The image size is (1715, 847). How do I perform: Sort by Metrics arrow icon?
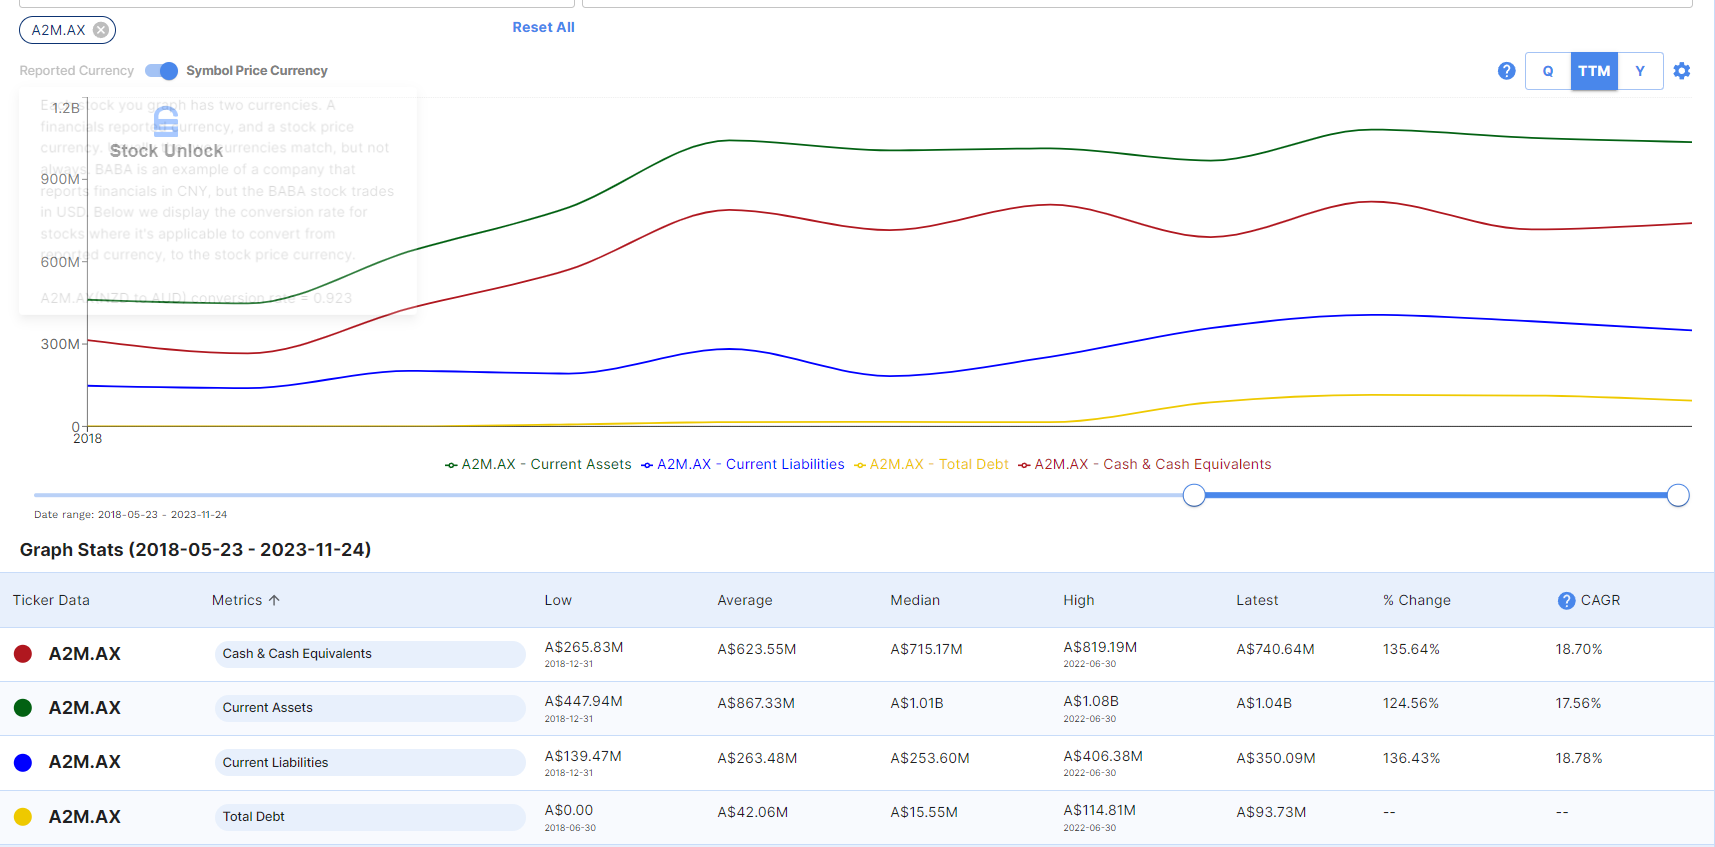click(x=274, y=600)
